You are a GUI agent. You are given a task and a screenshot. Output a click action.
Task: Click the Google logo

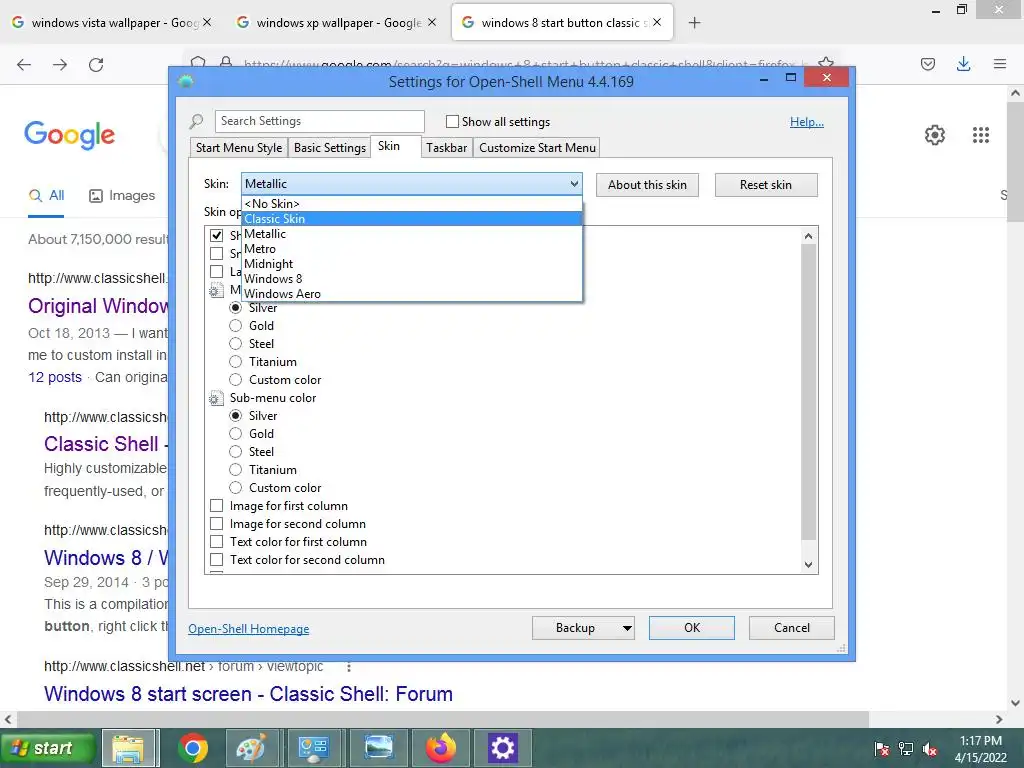pyautogui.click(x=69, y=135)
